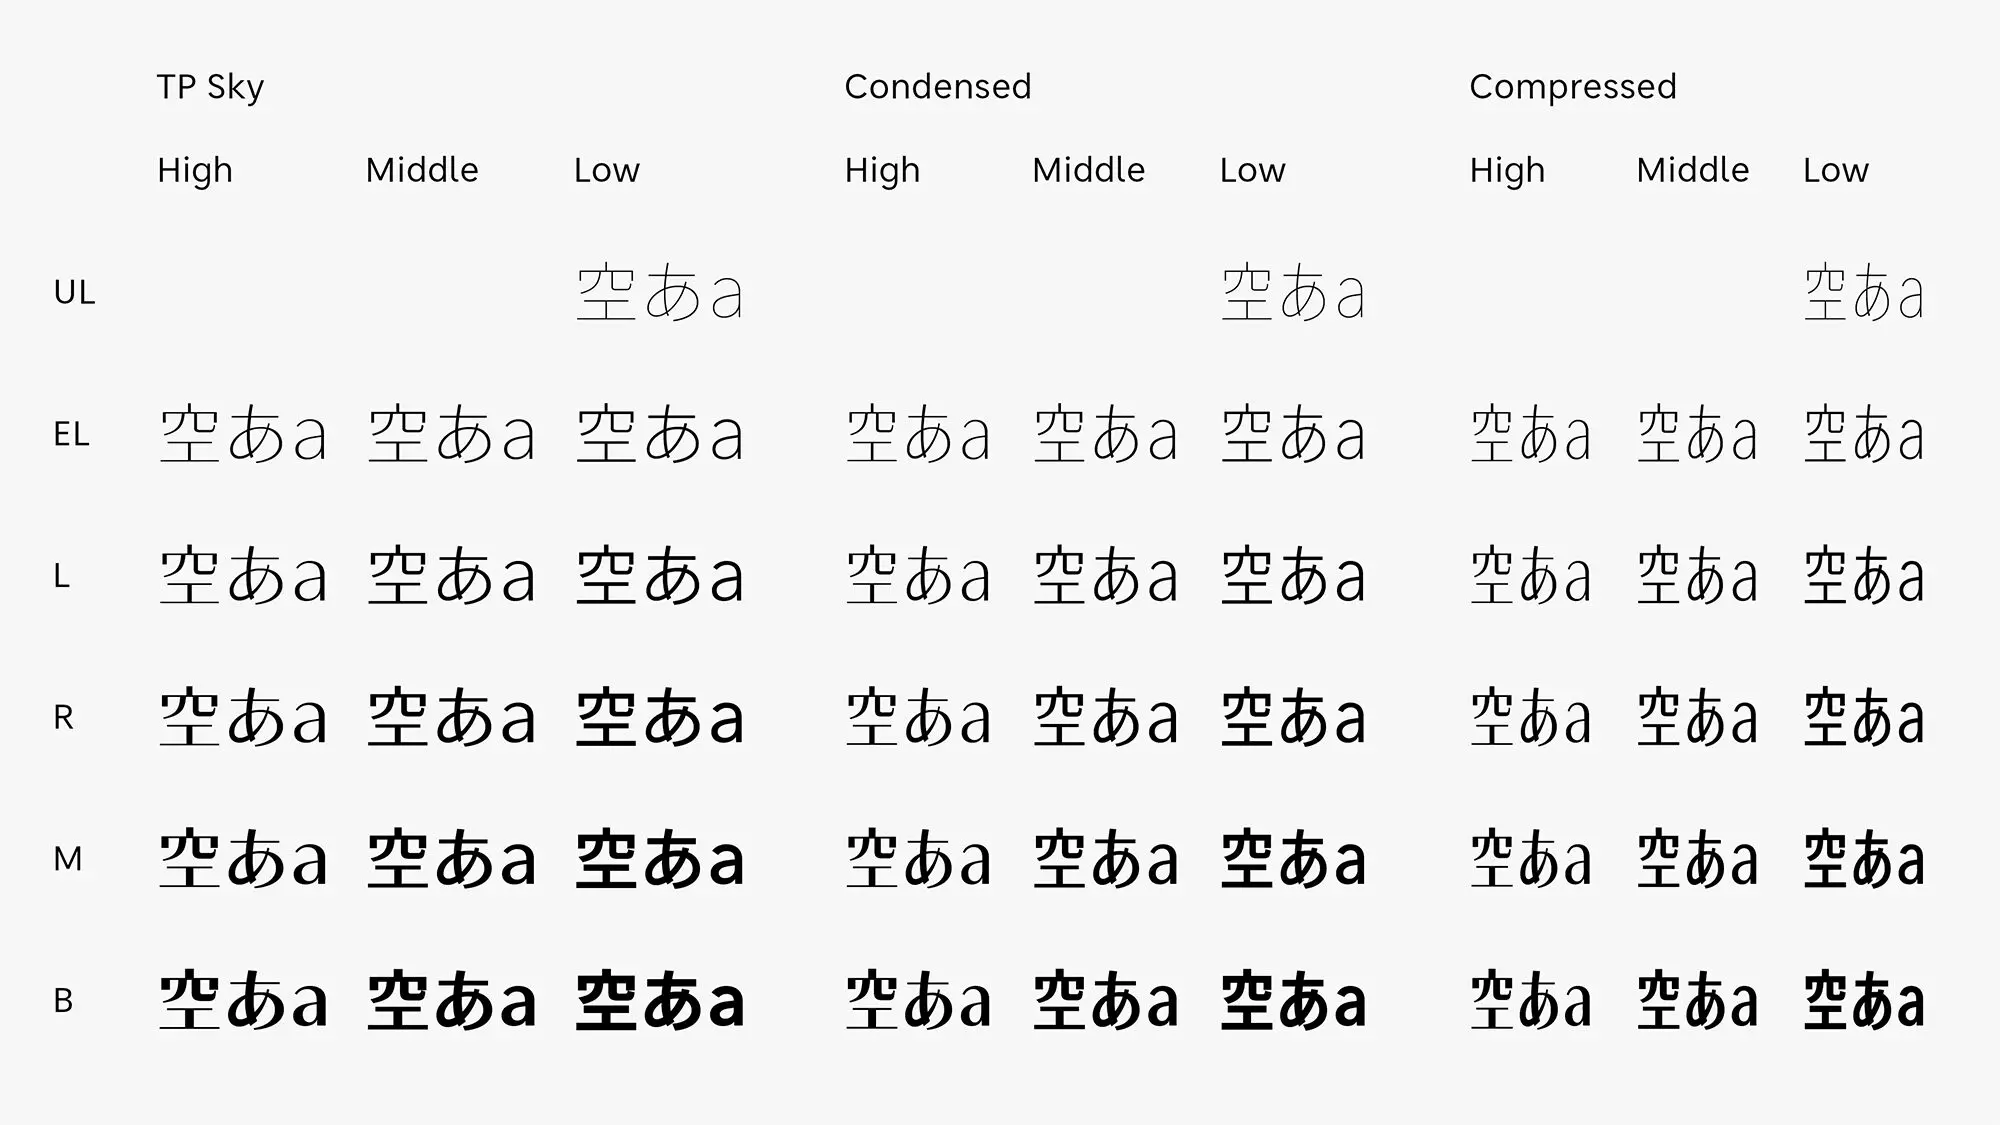
Task: Click the TP Sky Low B sample
Action: pos(660,1001)
